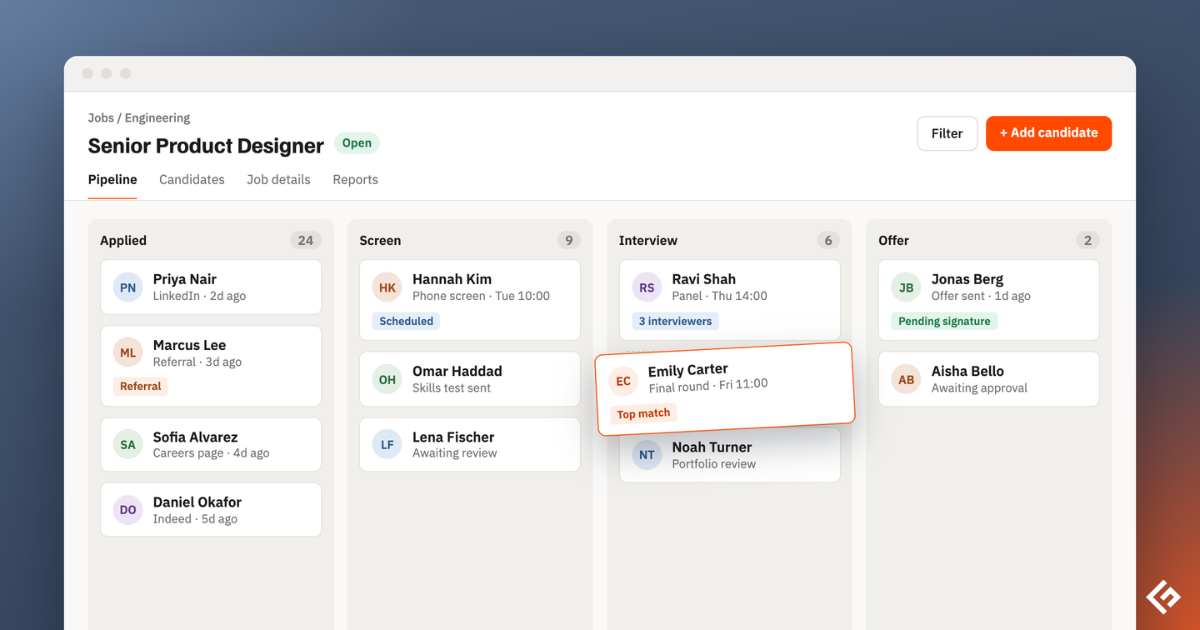
Task: Select the Referral tag on Marcus Lee
Action: point(141,386)
